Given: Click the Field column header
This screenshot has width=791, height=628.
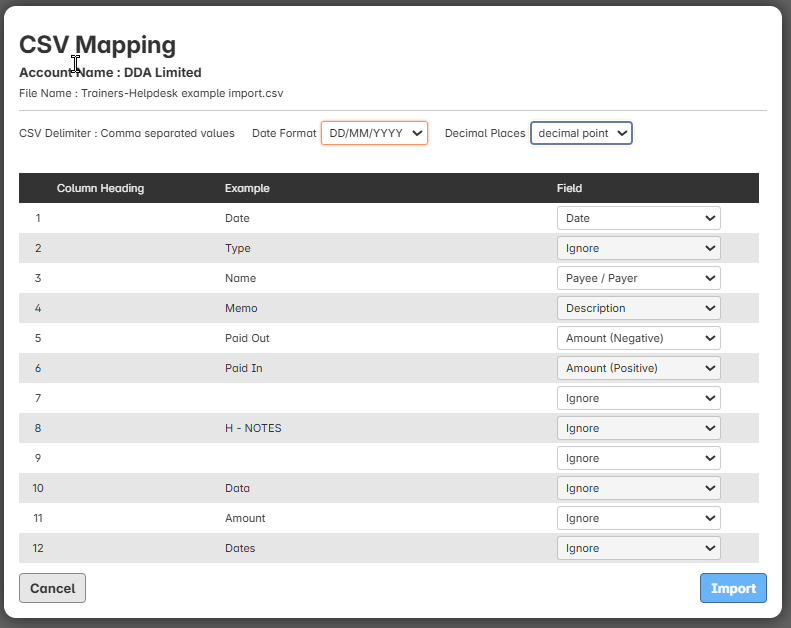Looking at the screenshot, I should click(570, 188).
